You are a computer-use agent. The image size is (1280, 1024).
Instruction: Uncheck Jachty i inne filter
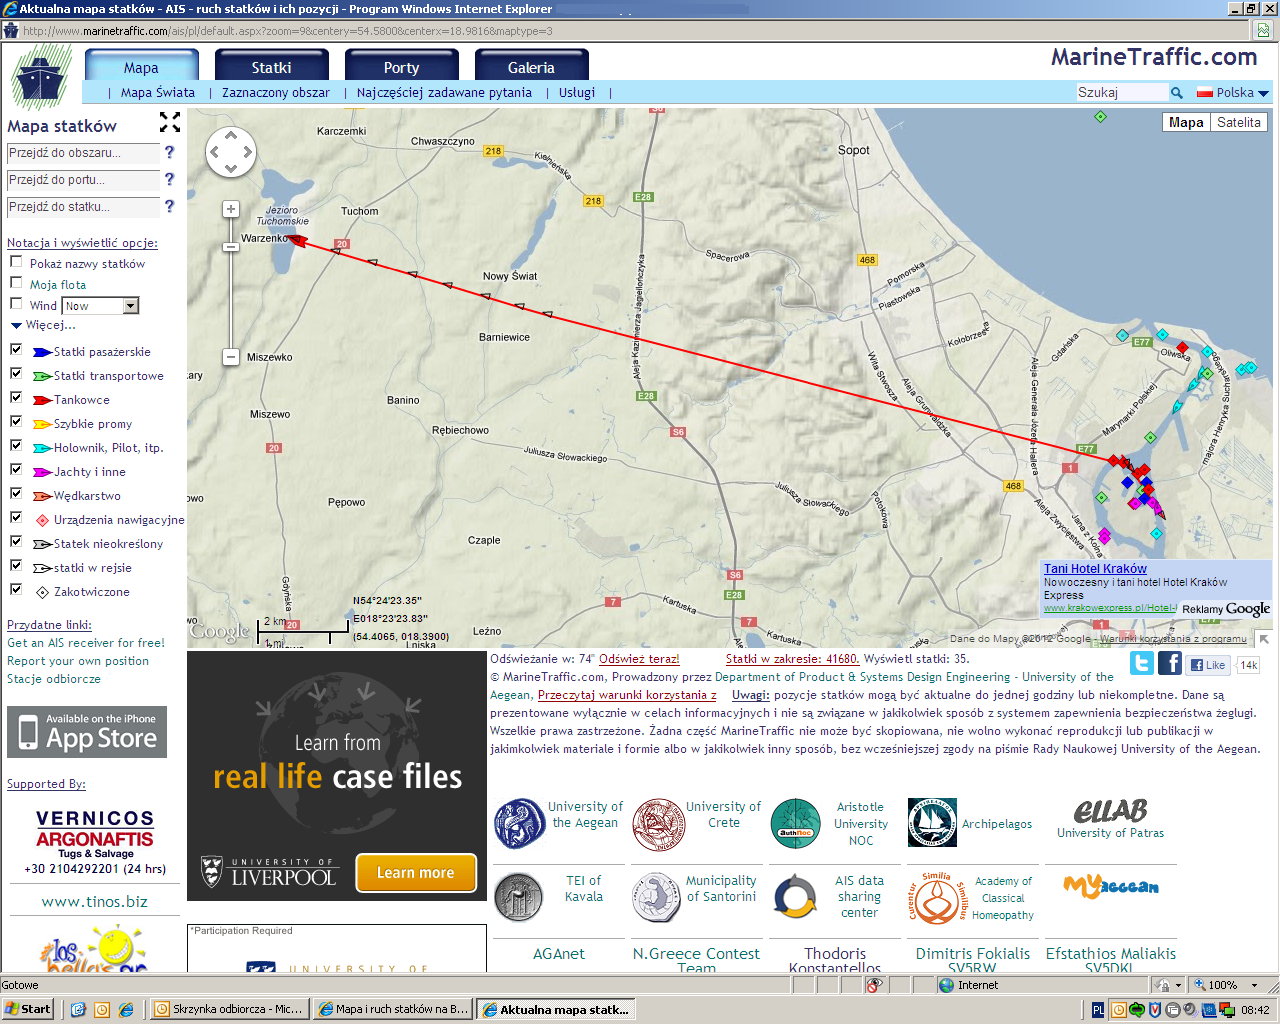pos(16,470)
